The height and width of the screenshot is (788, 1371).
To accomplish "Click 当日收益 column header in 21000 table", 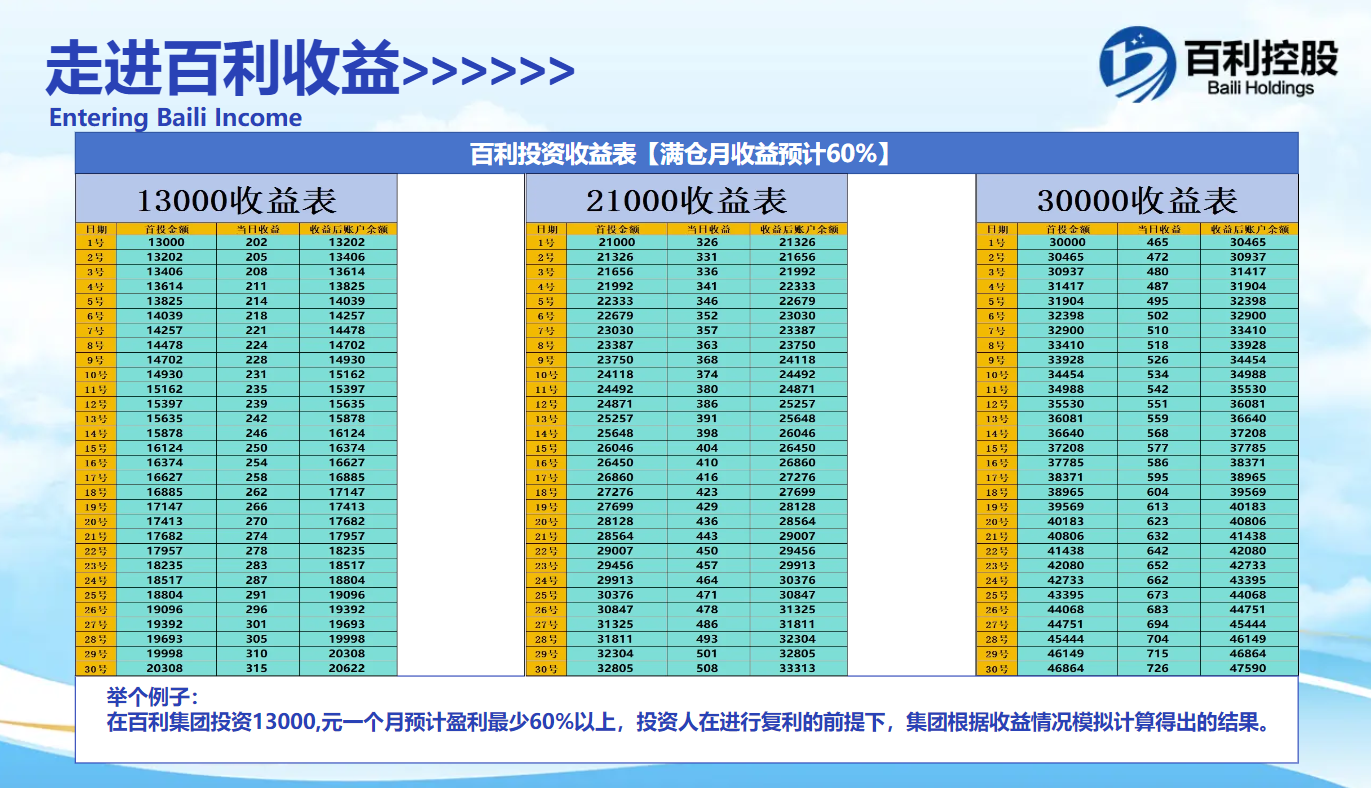I will click(708, 229).
